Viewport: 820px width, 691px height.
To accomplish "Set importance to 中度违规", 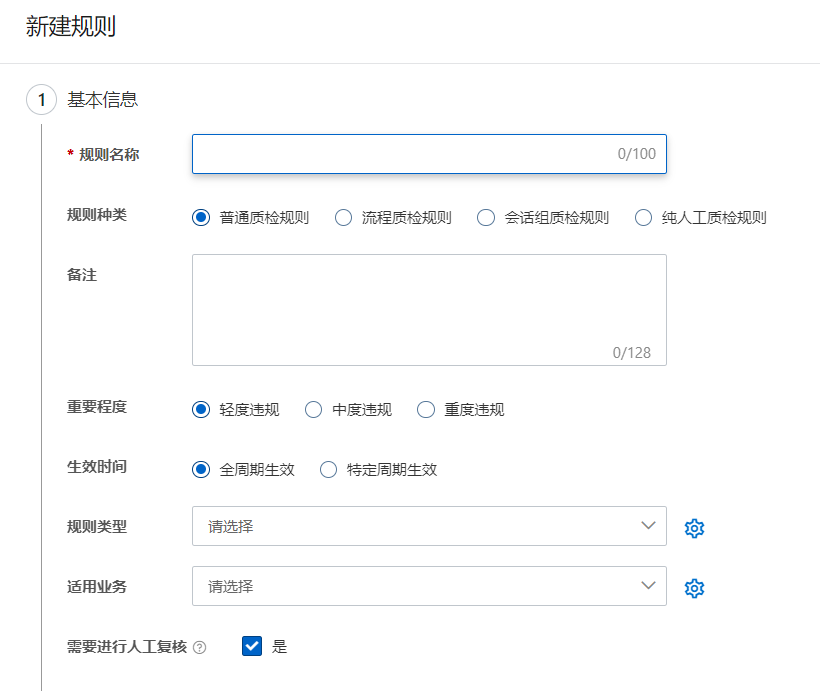I will point(314,410).
